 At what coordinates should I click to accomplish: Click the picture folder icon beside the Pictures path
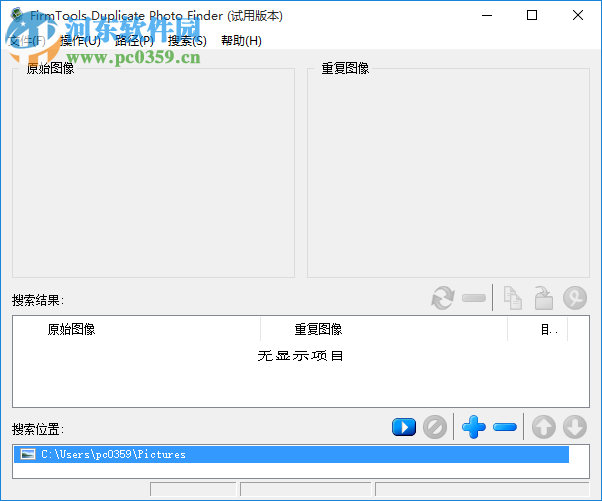[28, 455]
